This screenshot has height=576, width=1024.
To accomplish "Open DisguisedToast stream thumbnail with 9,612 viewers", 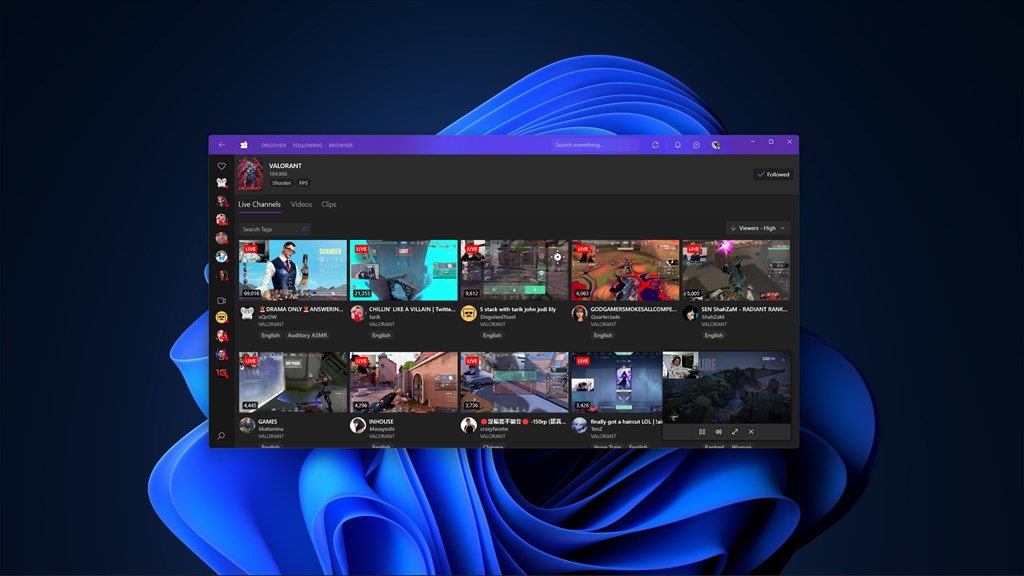I will [x=515, y=270].
